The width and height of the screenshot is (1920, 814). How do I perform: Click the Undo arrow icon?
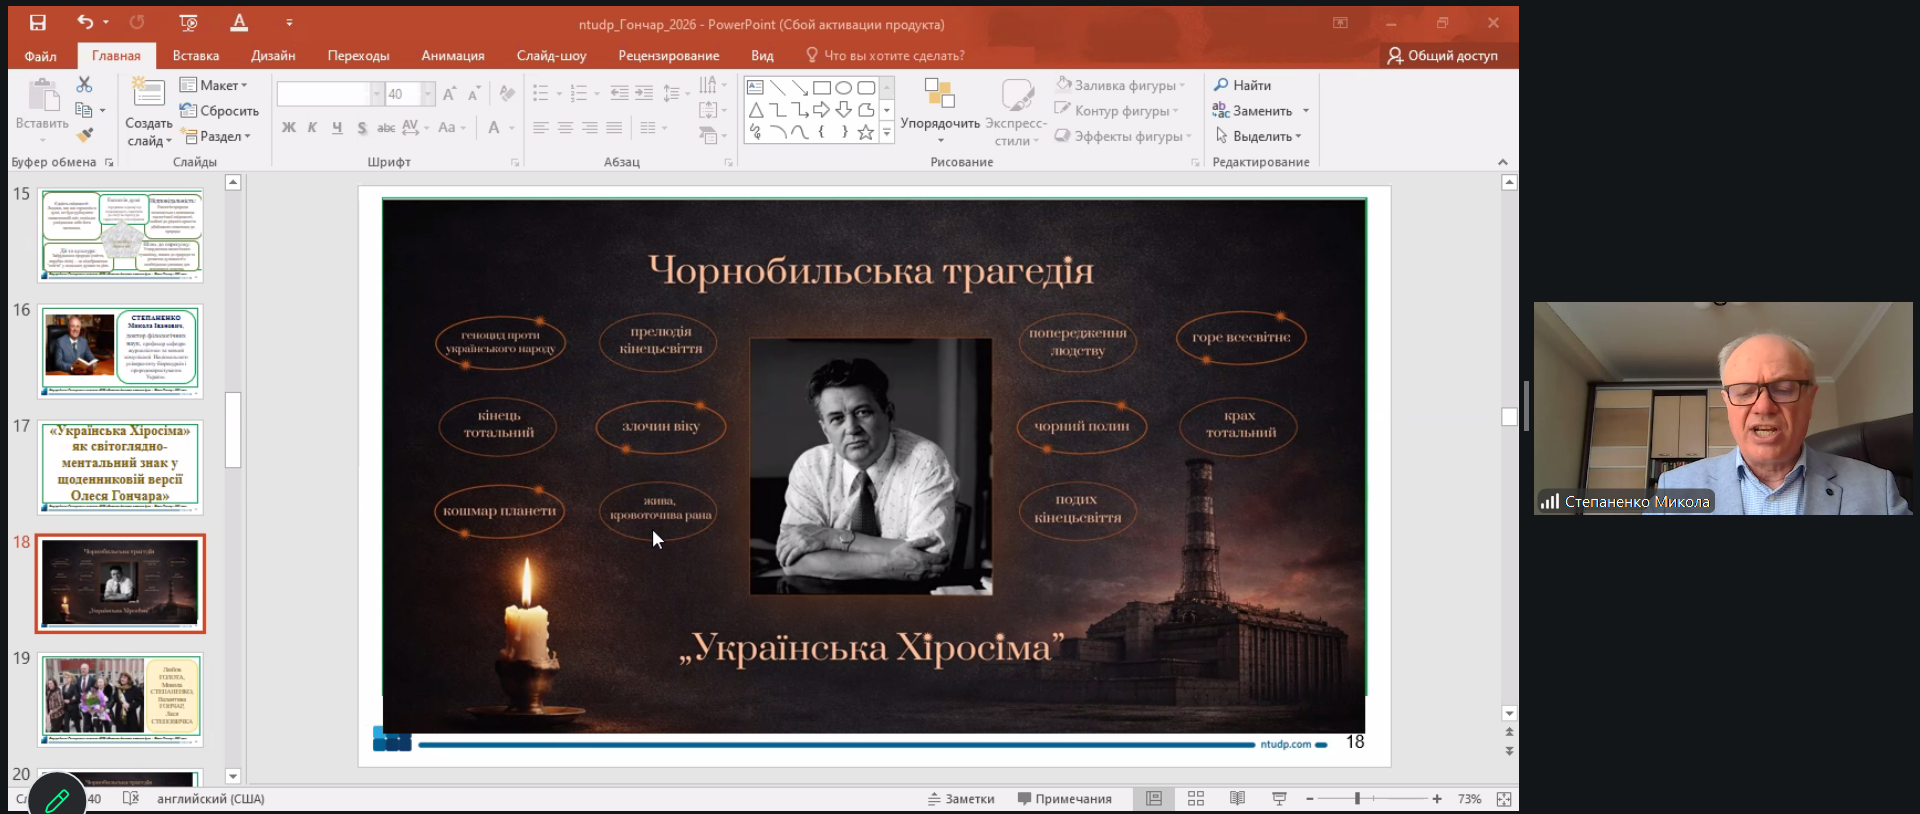[85, 22]
